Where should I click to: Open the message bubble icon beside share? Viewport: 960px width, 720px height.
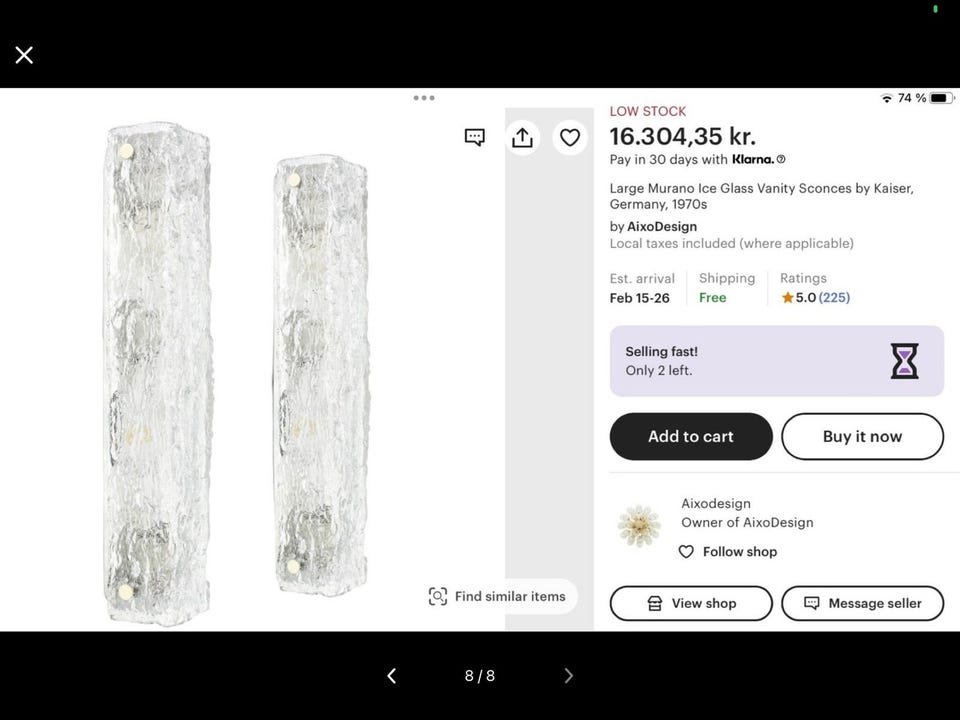click(475, 138)
